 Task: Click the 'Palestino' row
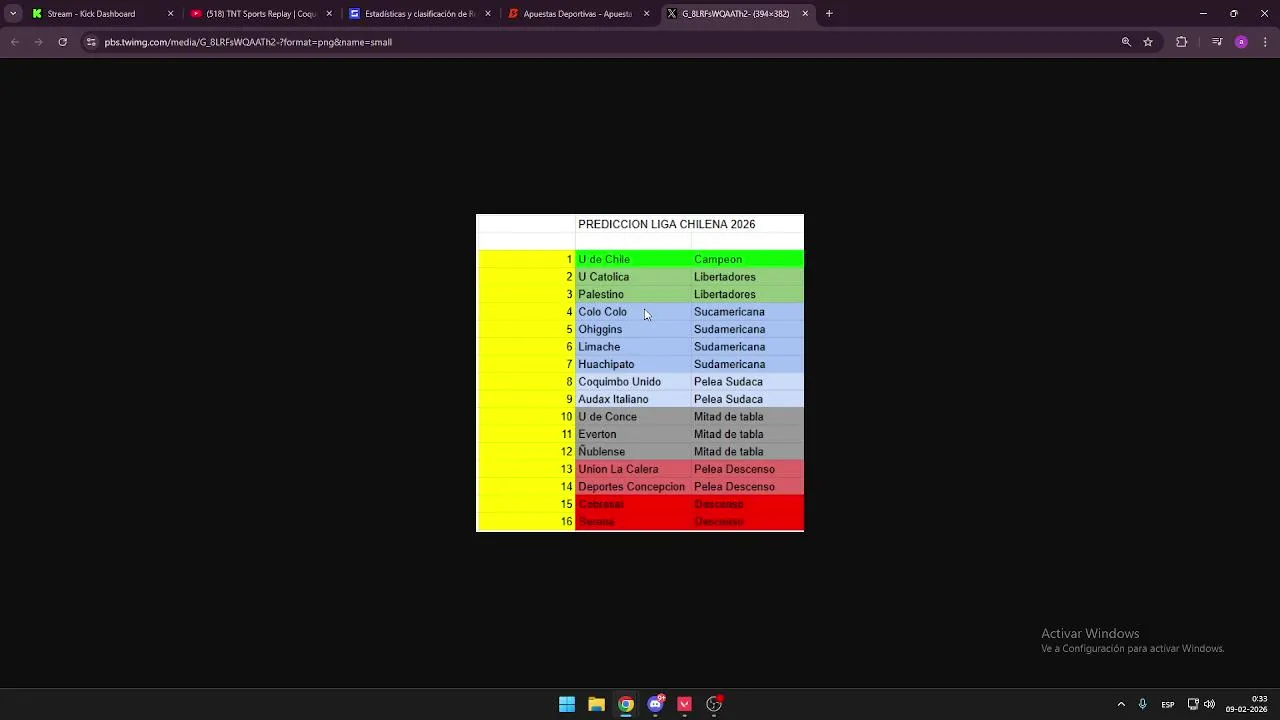pyautogui.click(x=640, y=294)
